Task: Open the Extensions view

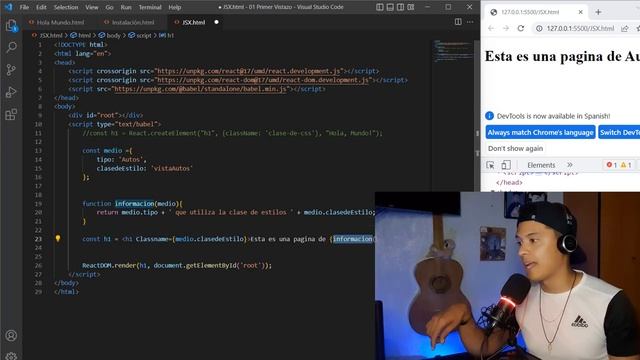Action: pyautogui.click(x=11, y=114)
